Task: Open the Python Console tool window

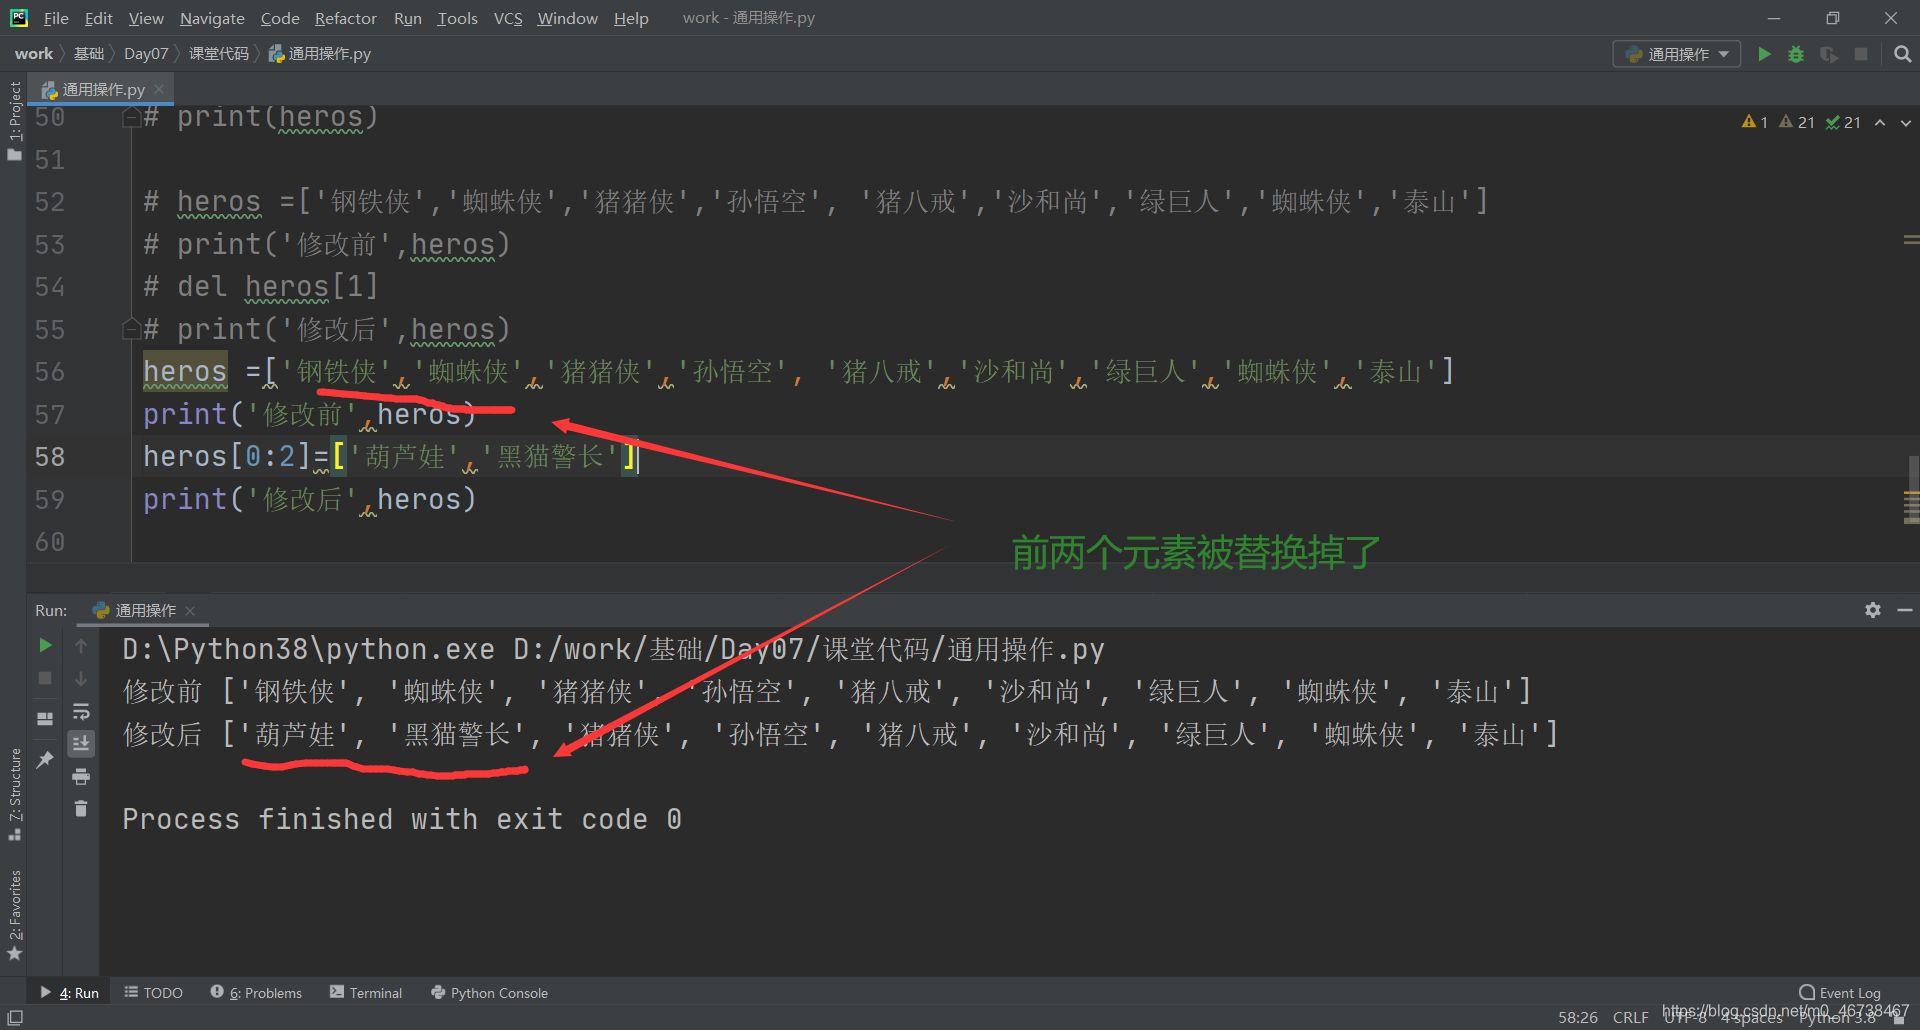Action: pyautogui.click(x=489, y=993)
